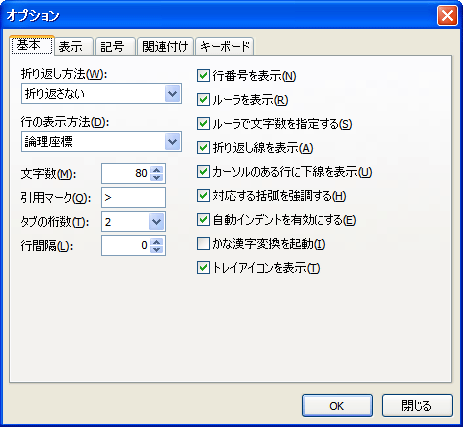Viewport: 463px width, 427px height.
Task: Switch to the キーボード tab
Action: click(225, 46)
